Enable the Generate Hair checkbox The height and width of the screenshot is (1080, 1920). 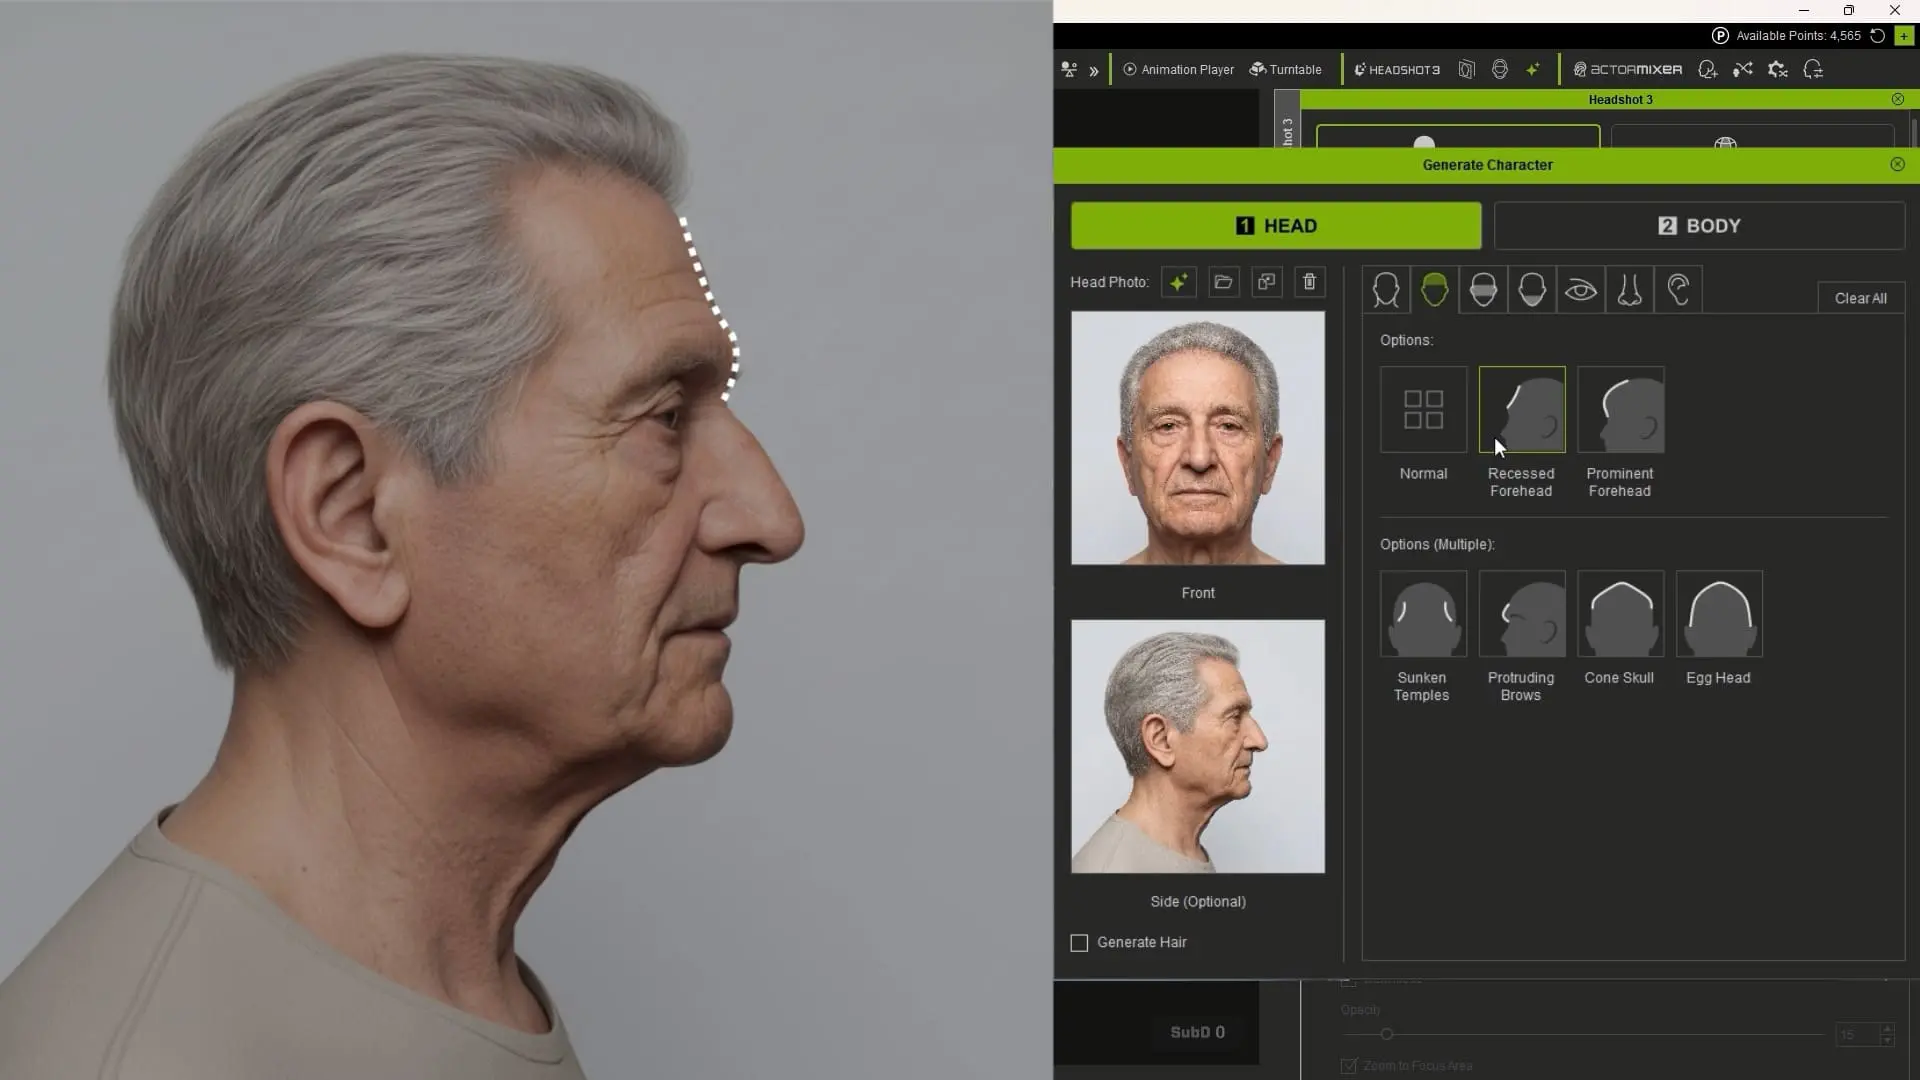pos(1079,943)
